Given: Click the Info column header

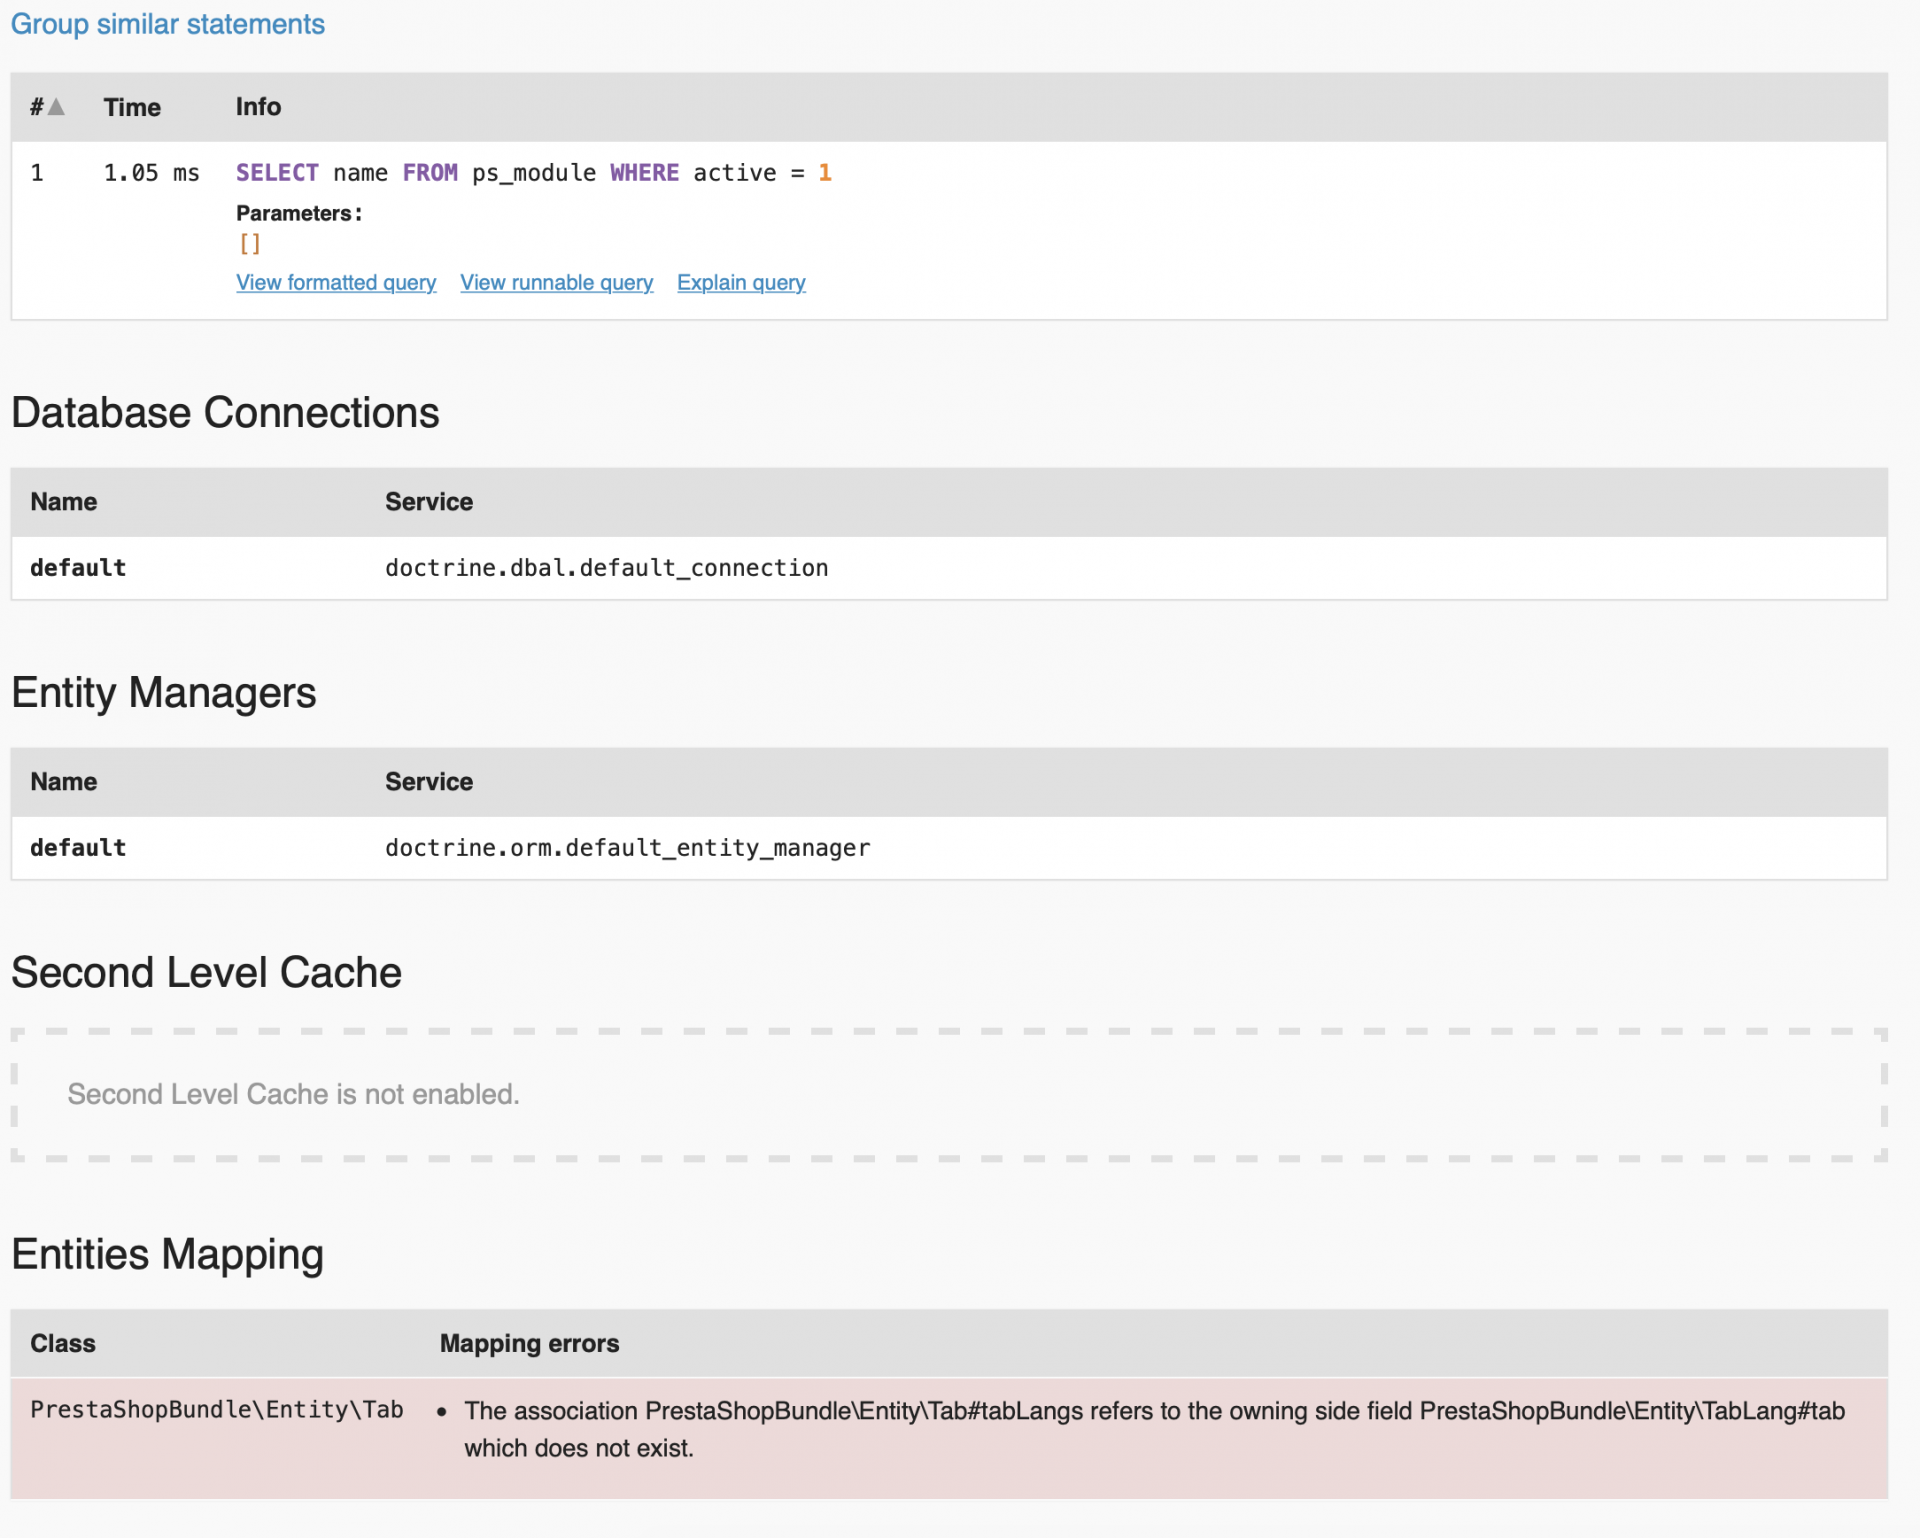Looking at the screenshot, I should point(258,107).
